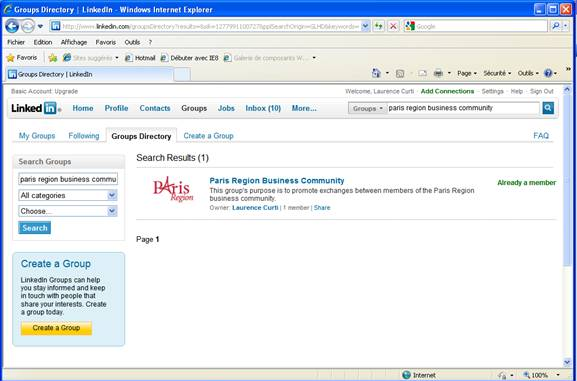Click the Search Groups keyword field
This screenshot has width=577, height=381.
[68, 179]
